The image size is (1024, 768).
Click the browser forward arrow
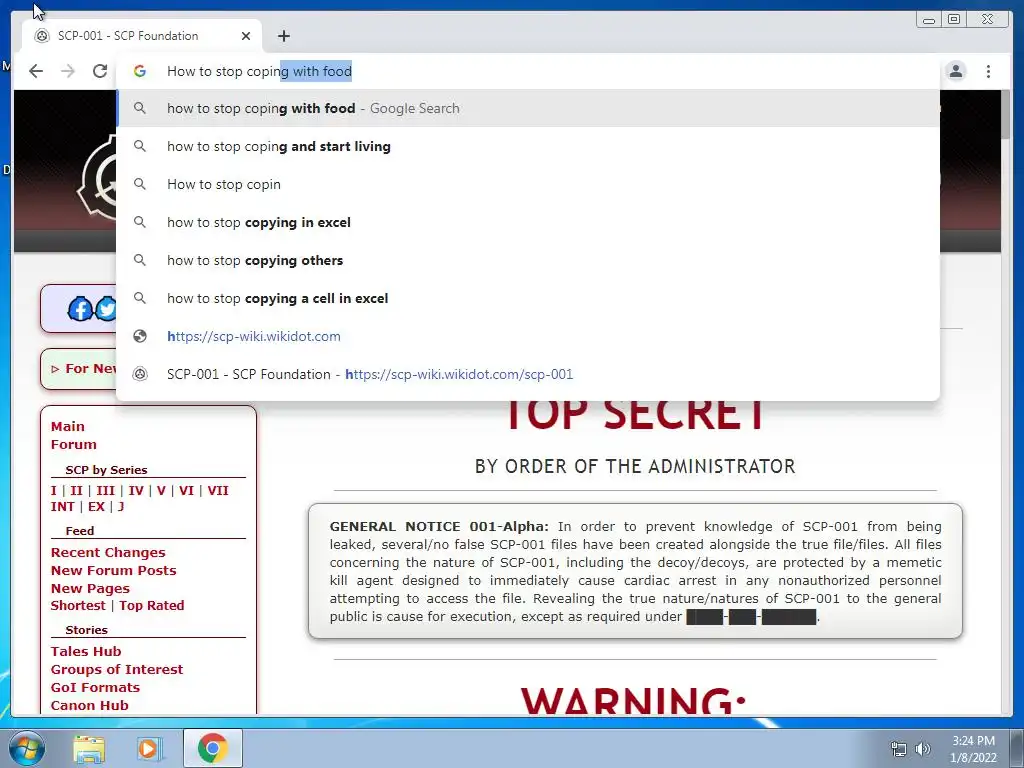click(x=68, y=71)
